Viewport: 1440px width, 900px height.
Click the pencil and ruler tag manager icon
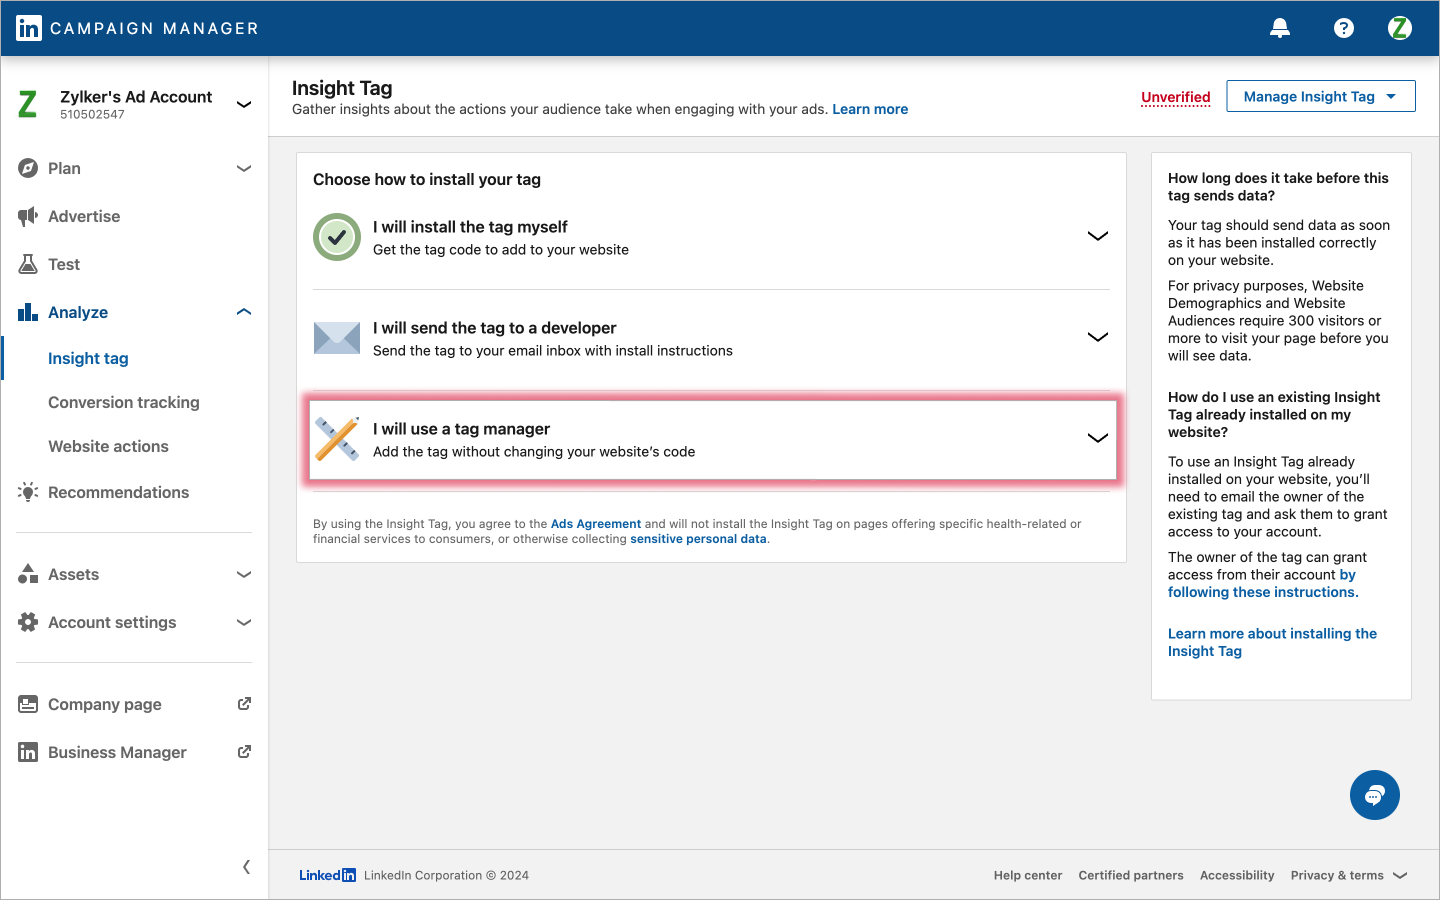point(337,439)
